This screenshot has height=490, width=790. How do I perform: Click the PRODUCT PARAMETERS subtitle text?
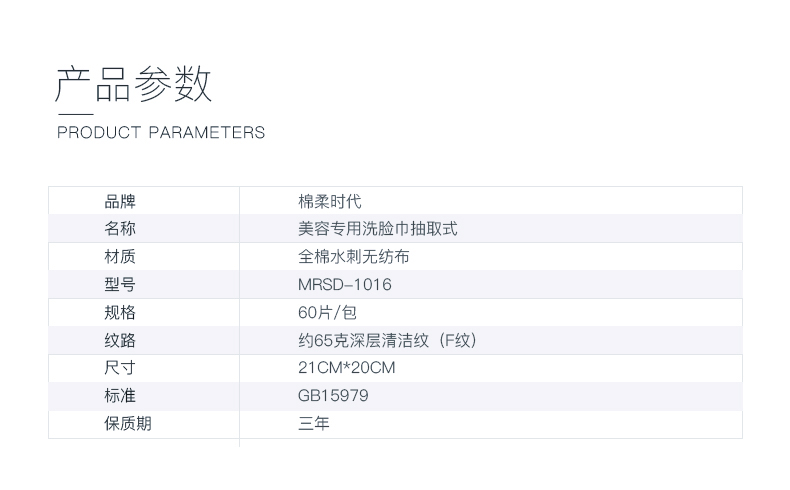coord(161,132)
